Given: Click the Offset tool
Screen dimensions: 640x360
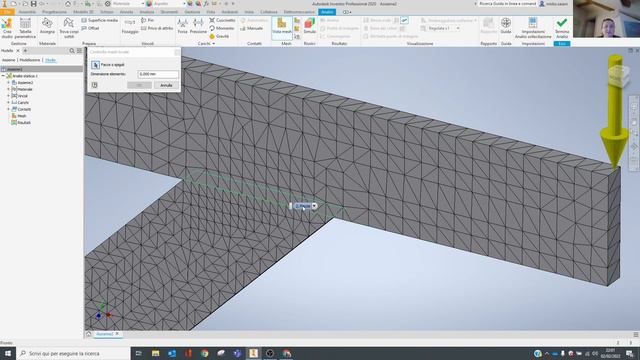Looking at the screenshot, I should point(90,28).
